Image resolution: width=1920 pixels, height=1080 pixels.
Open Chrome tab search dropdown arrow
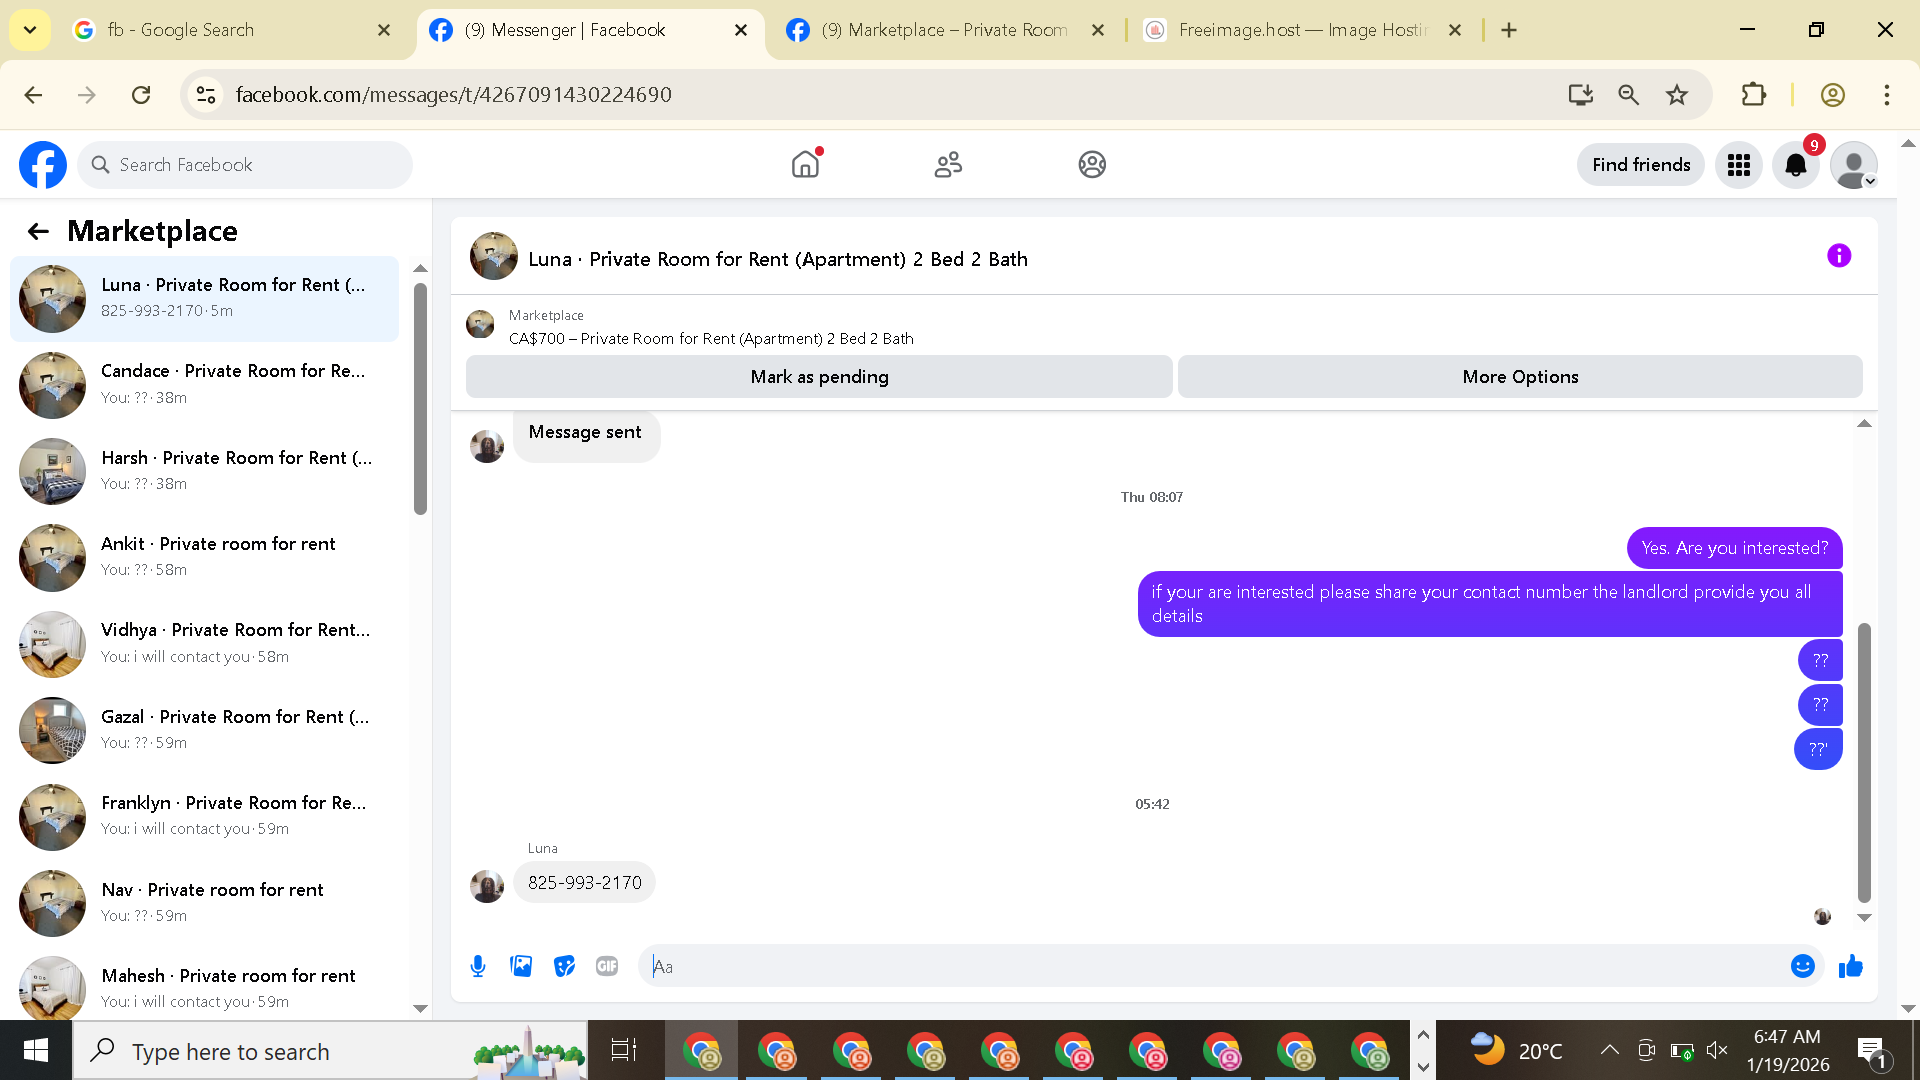(30, 30)
